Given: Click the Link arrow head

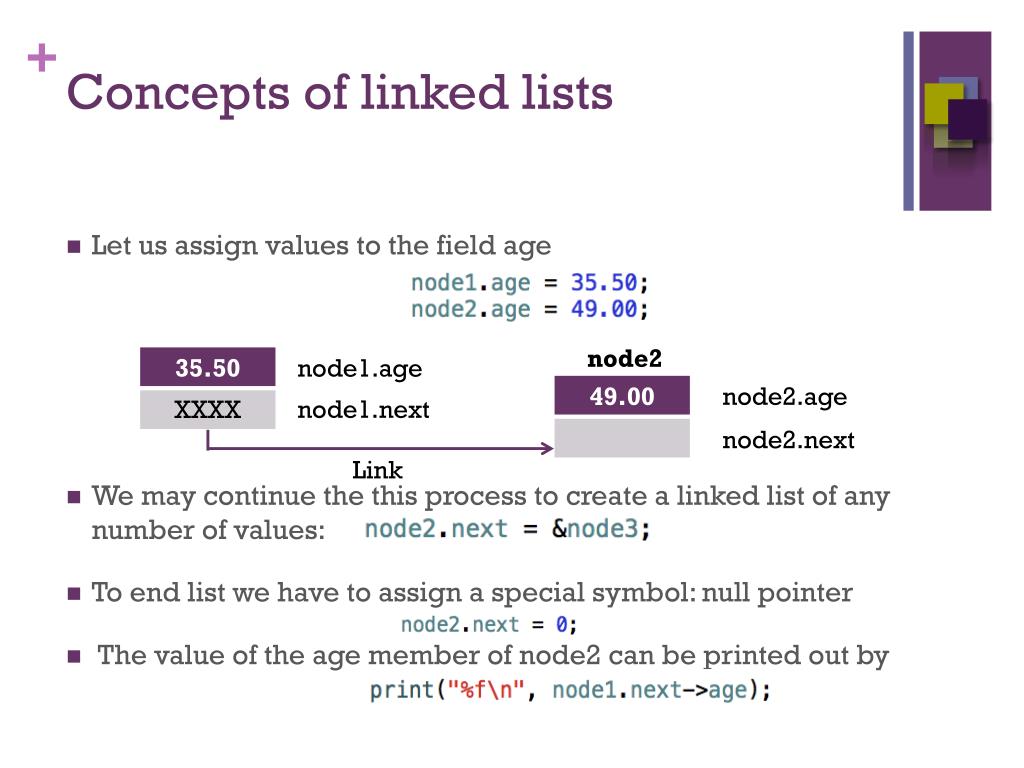Looking at the screenshot, I should (547, 448).
